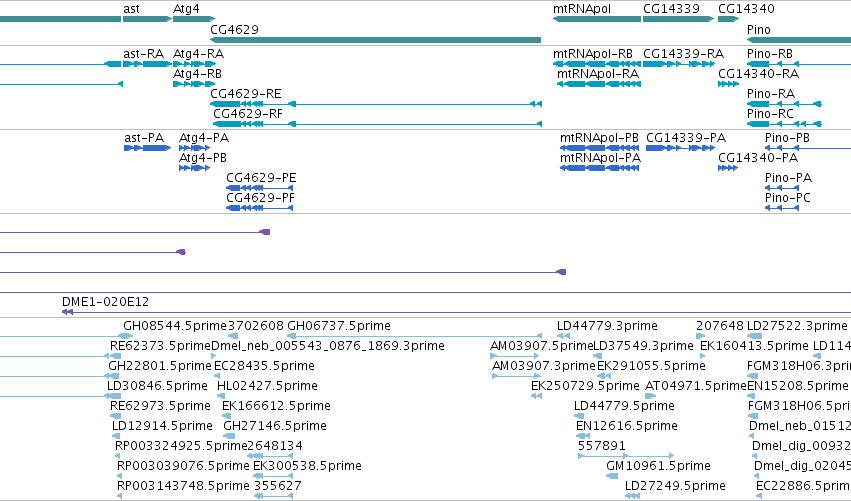Click the GH06737.5prime label
851x501 pixels.
pos(339,326)
